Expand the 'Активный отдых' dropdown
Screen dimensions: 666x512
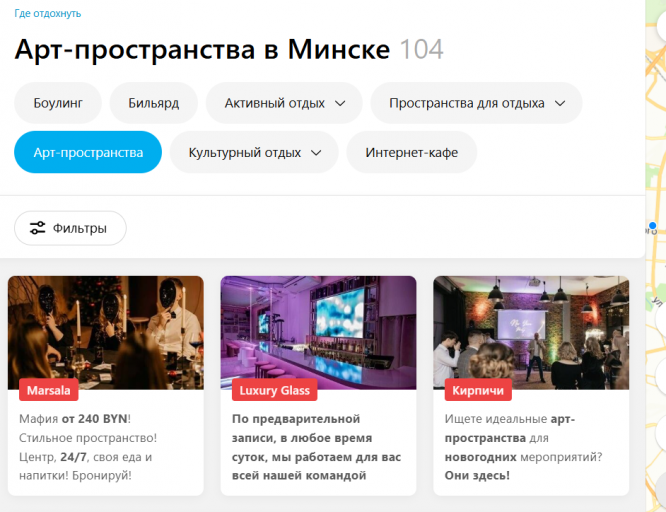(x=284, y=103)
